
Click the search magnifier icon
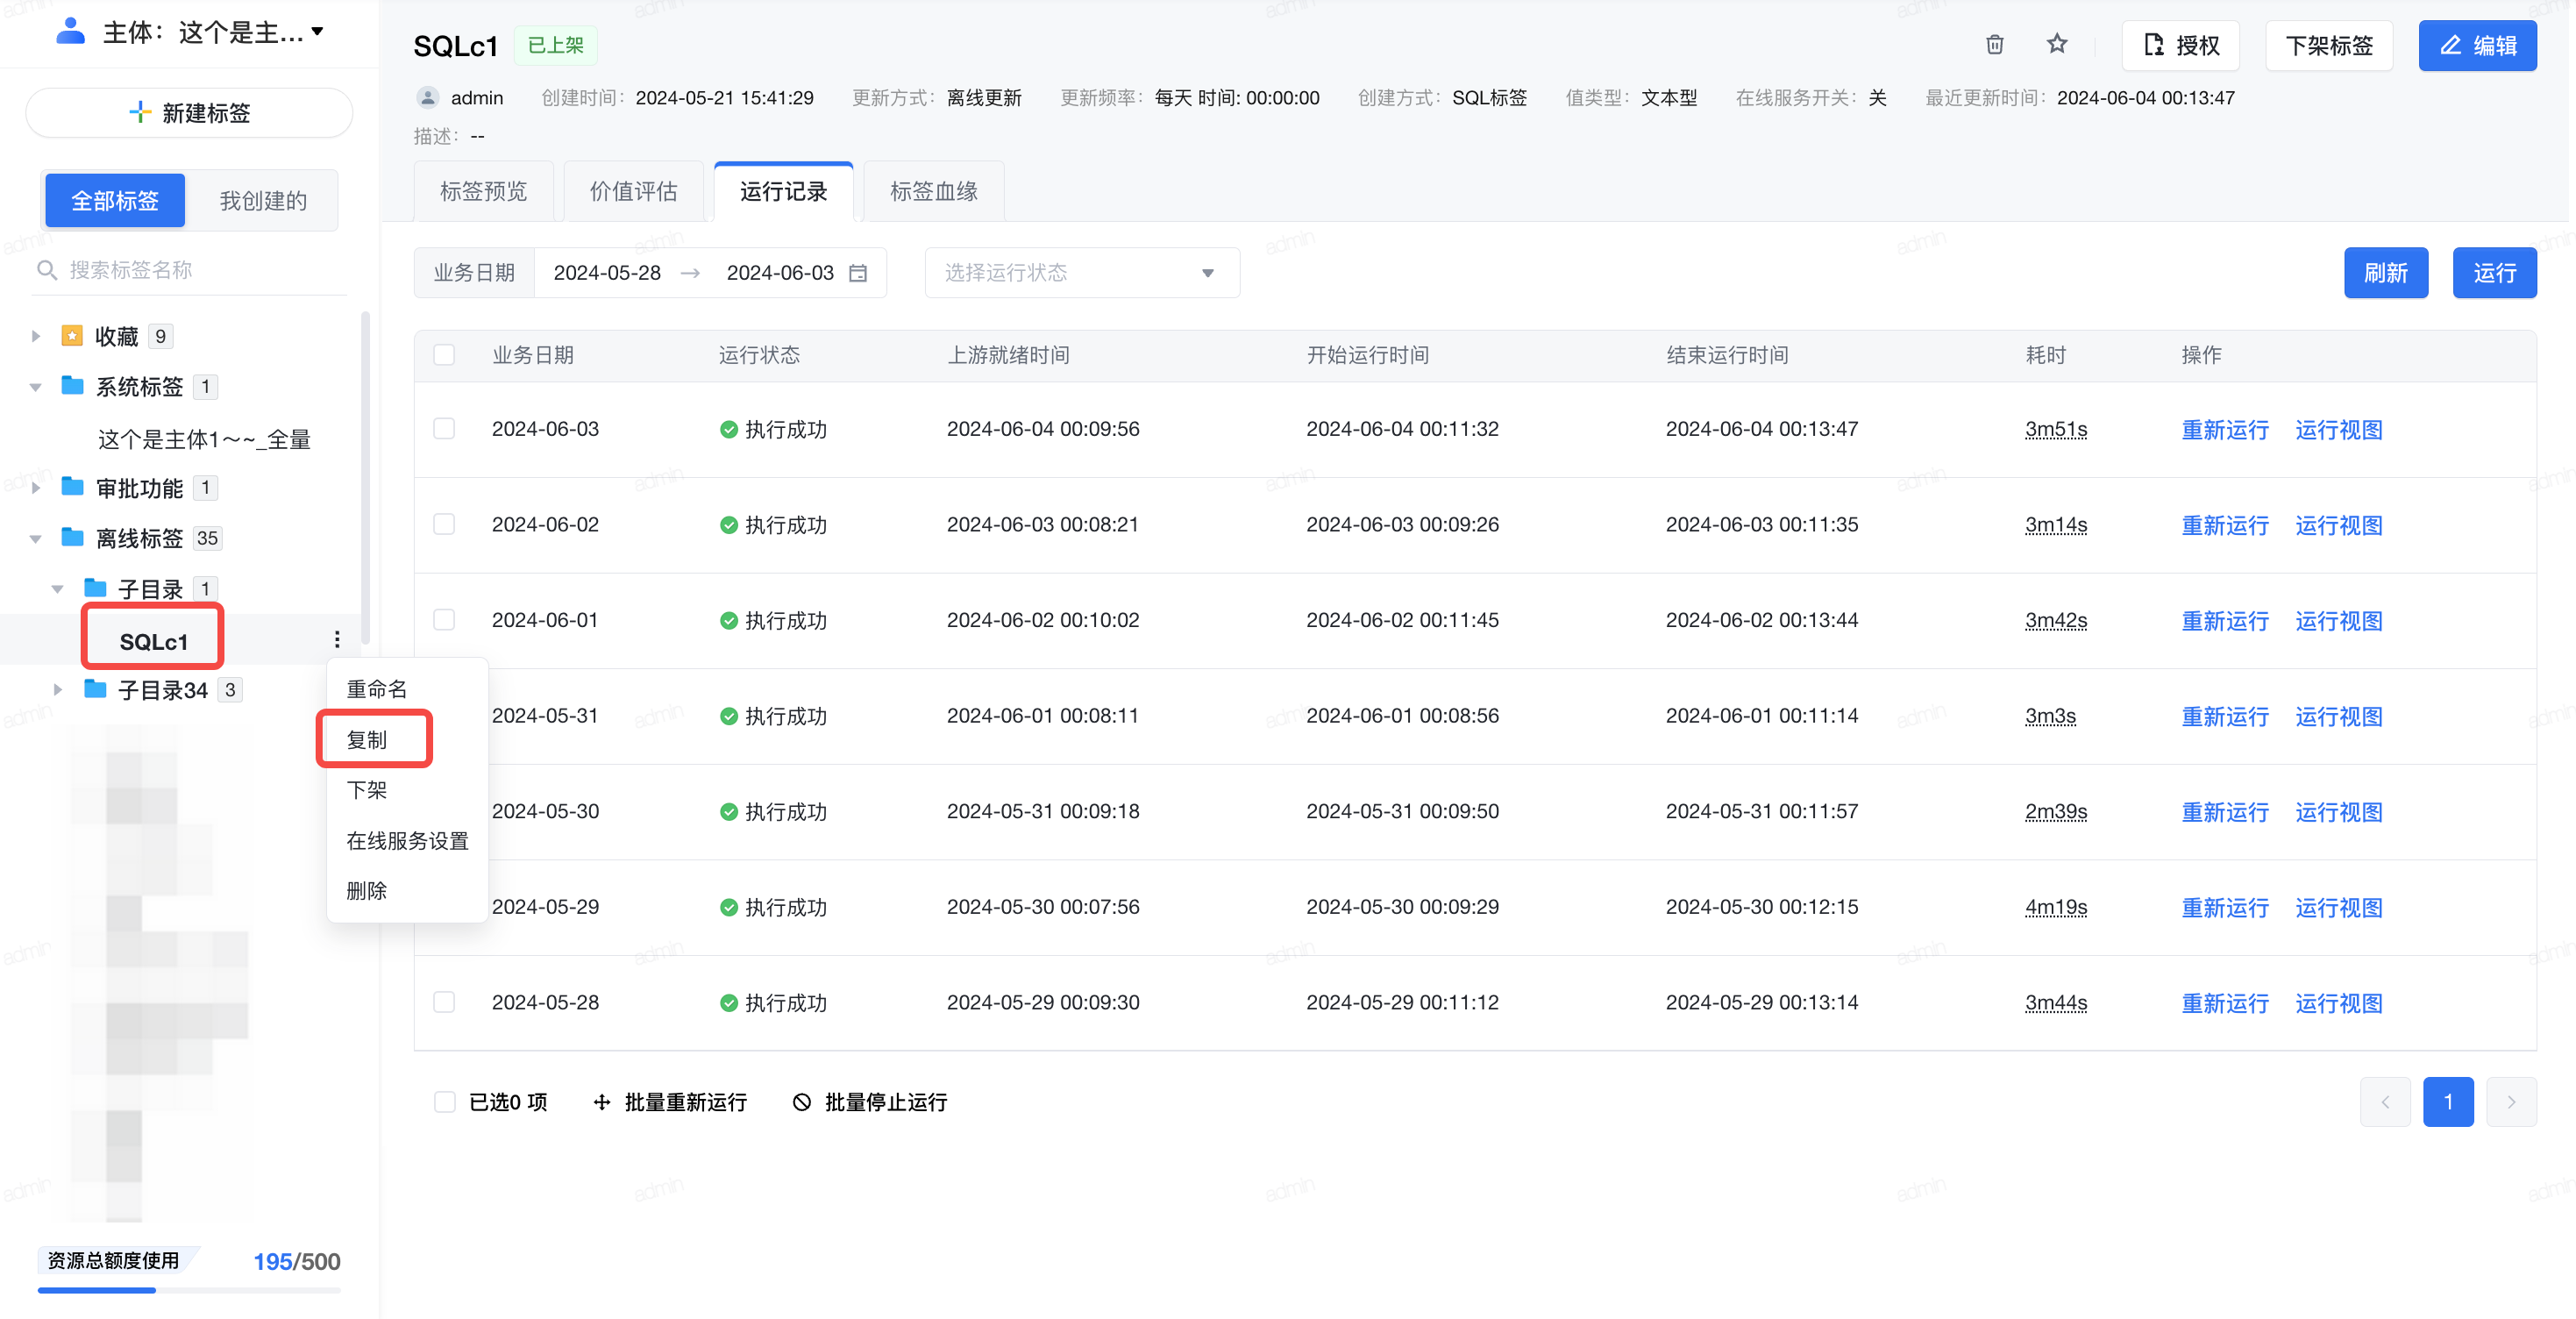coord(46,270)
